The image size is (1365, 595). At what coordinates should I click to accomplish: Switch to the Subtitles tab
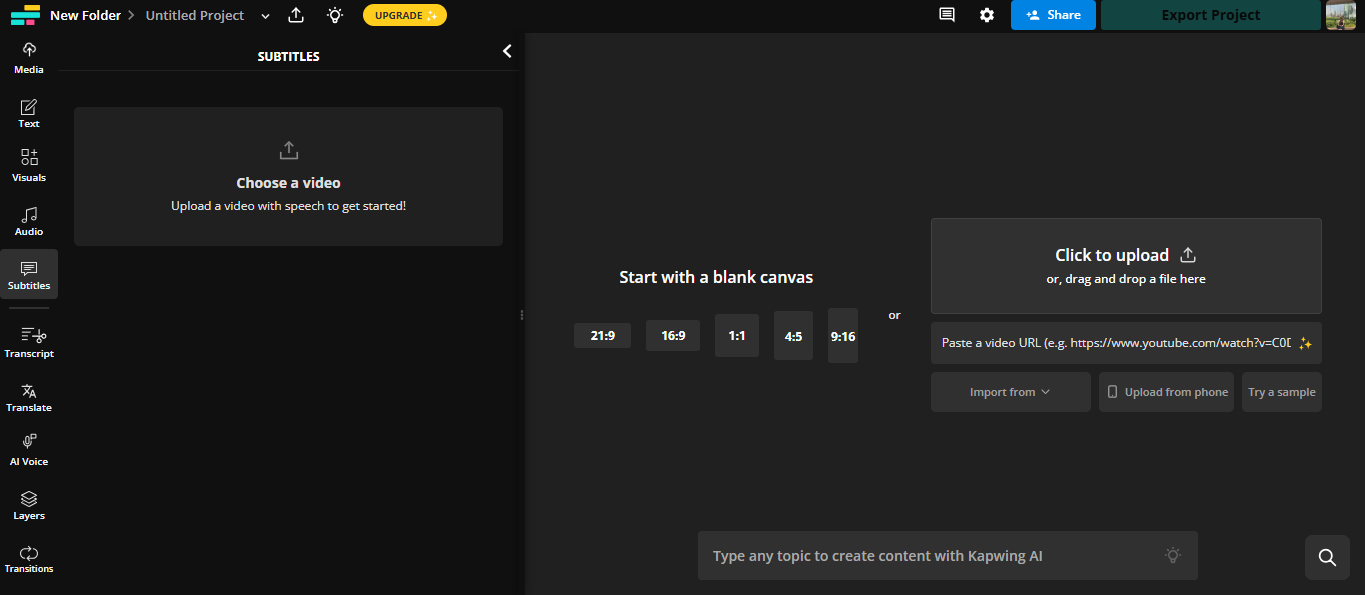29,272
